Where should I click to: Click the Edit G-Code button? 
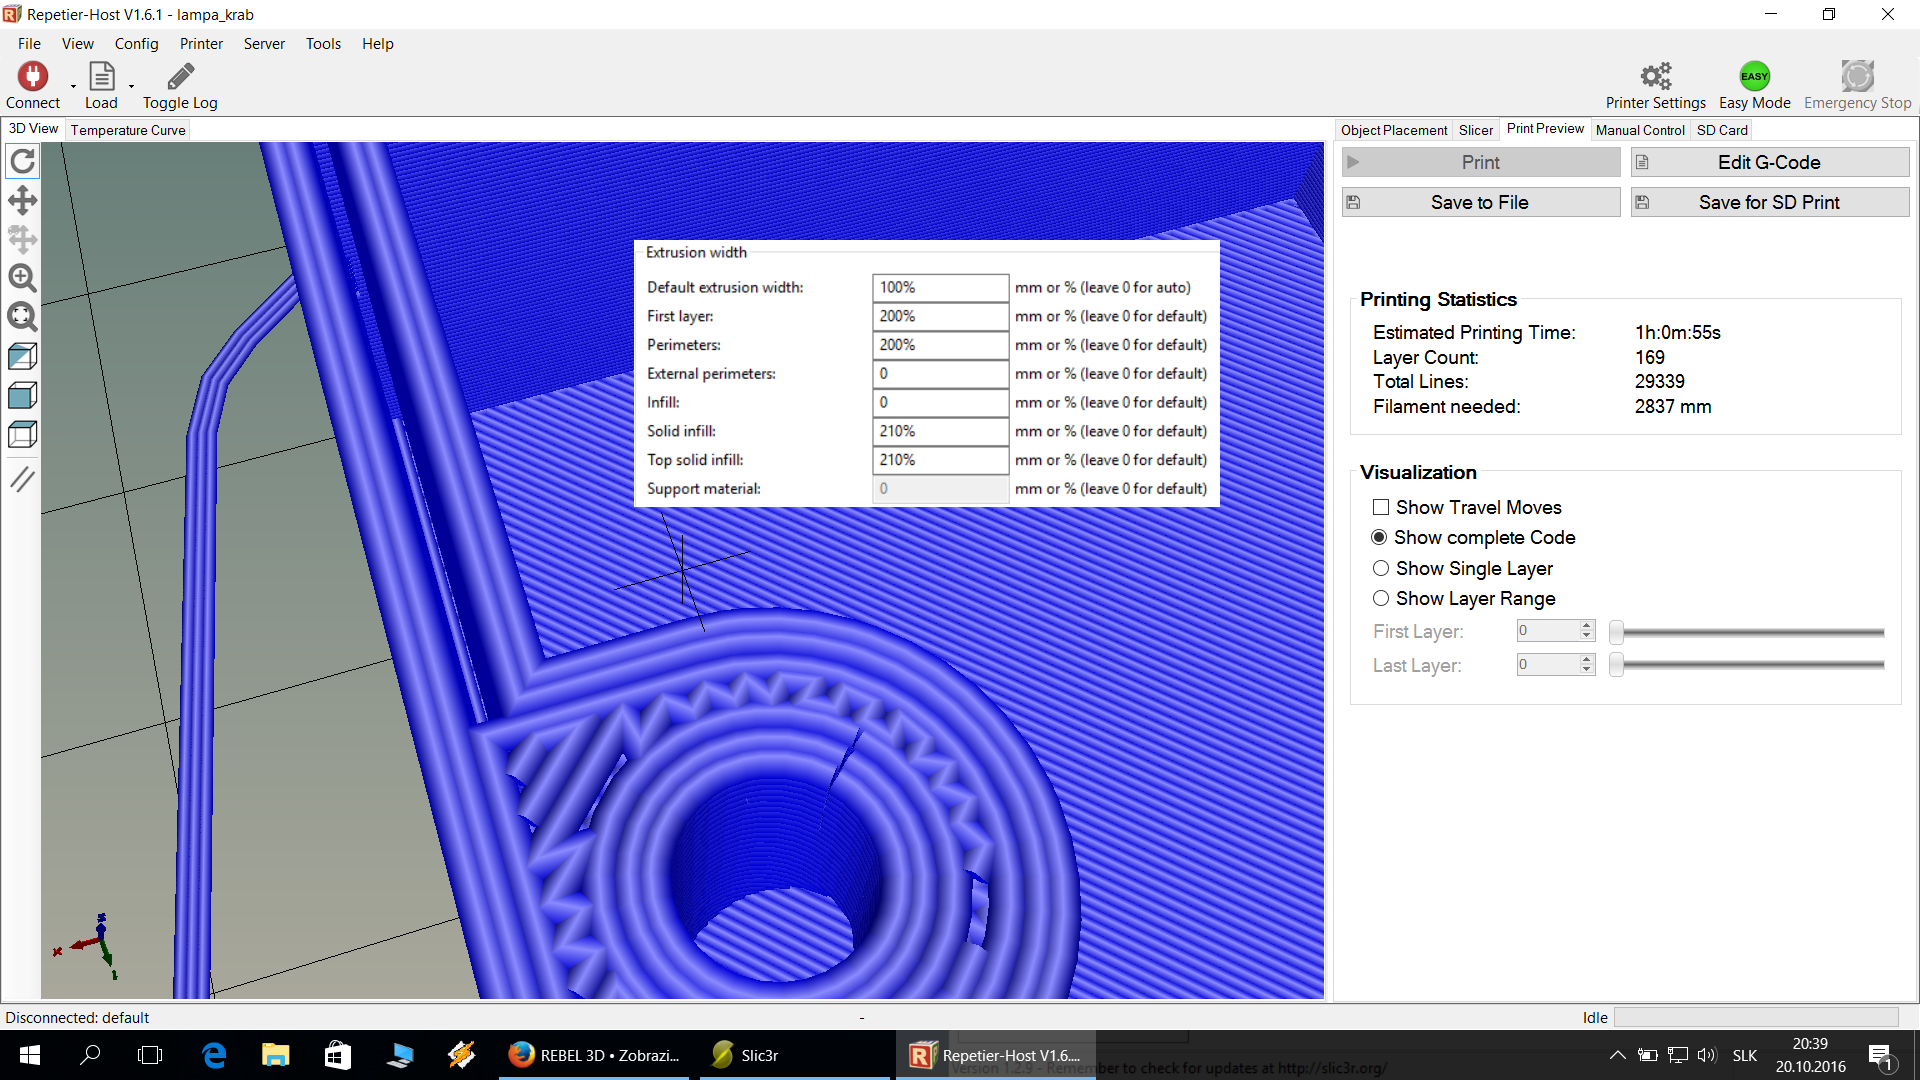tap(1769, 162)
